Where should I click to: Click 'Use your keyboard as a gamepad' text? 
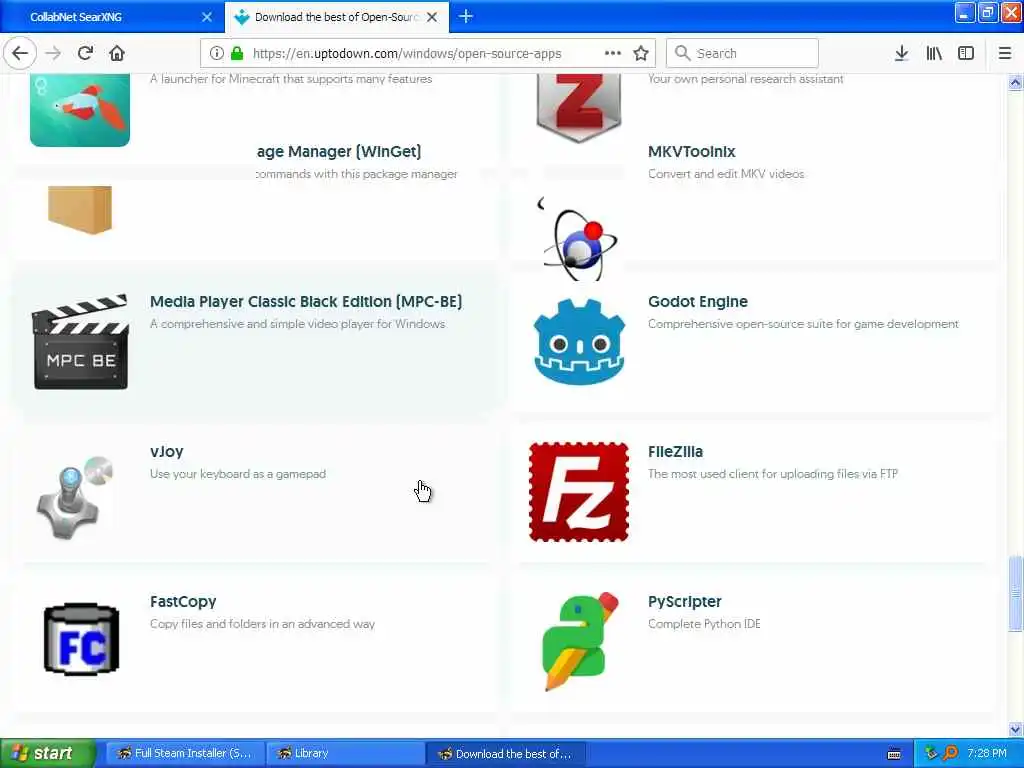pos(238,474)
